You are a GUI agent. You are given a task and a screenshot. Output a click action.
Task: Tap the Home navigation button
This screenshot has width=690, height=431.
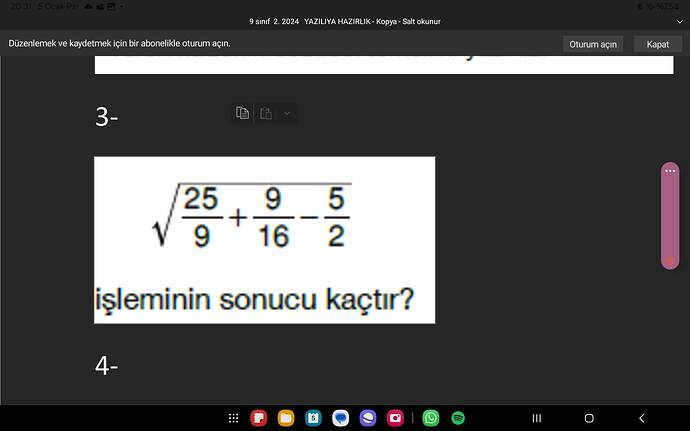(589, 418)
